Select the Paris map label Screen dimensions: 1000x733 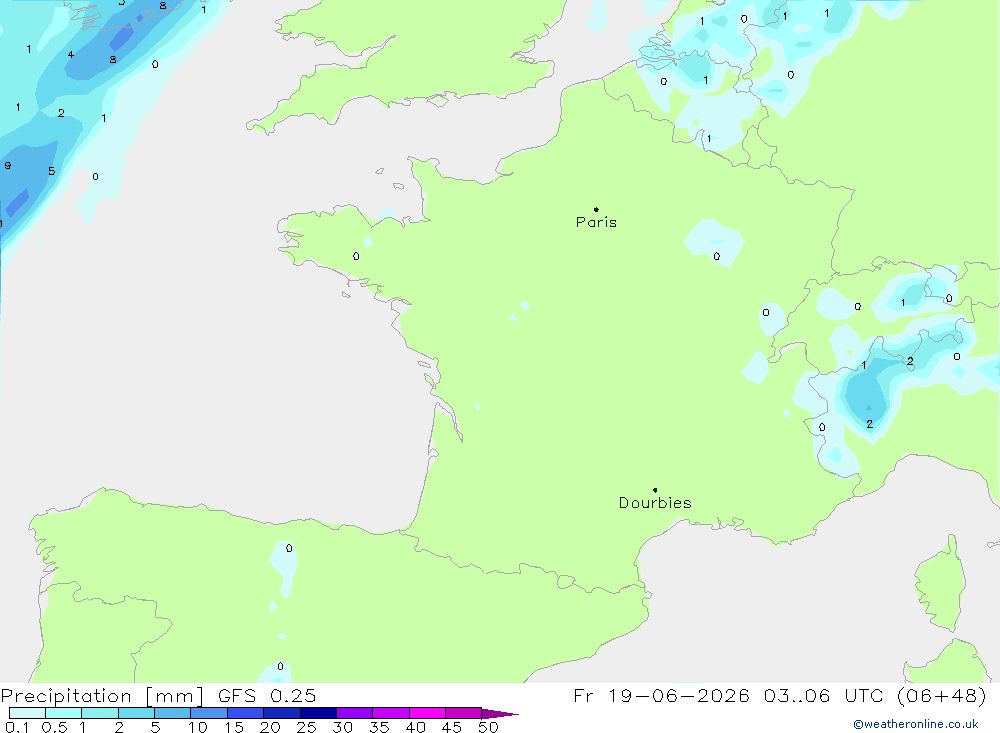(596, 222)
